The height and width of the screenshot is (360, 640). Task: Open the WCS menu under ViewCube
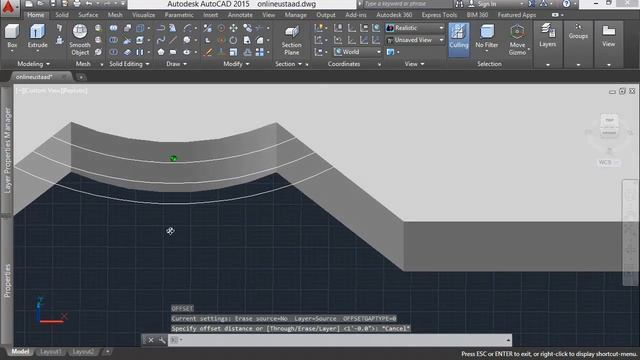[608, 162]
